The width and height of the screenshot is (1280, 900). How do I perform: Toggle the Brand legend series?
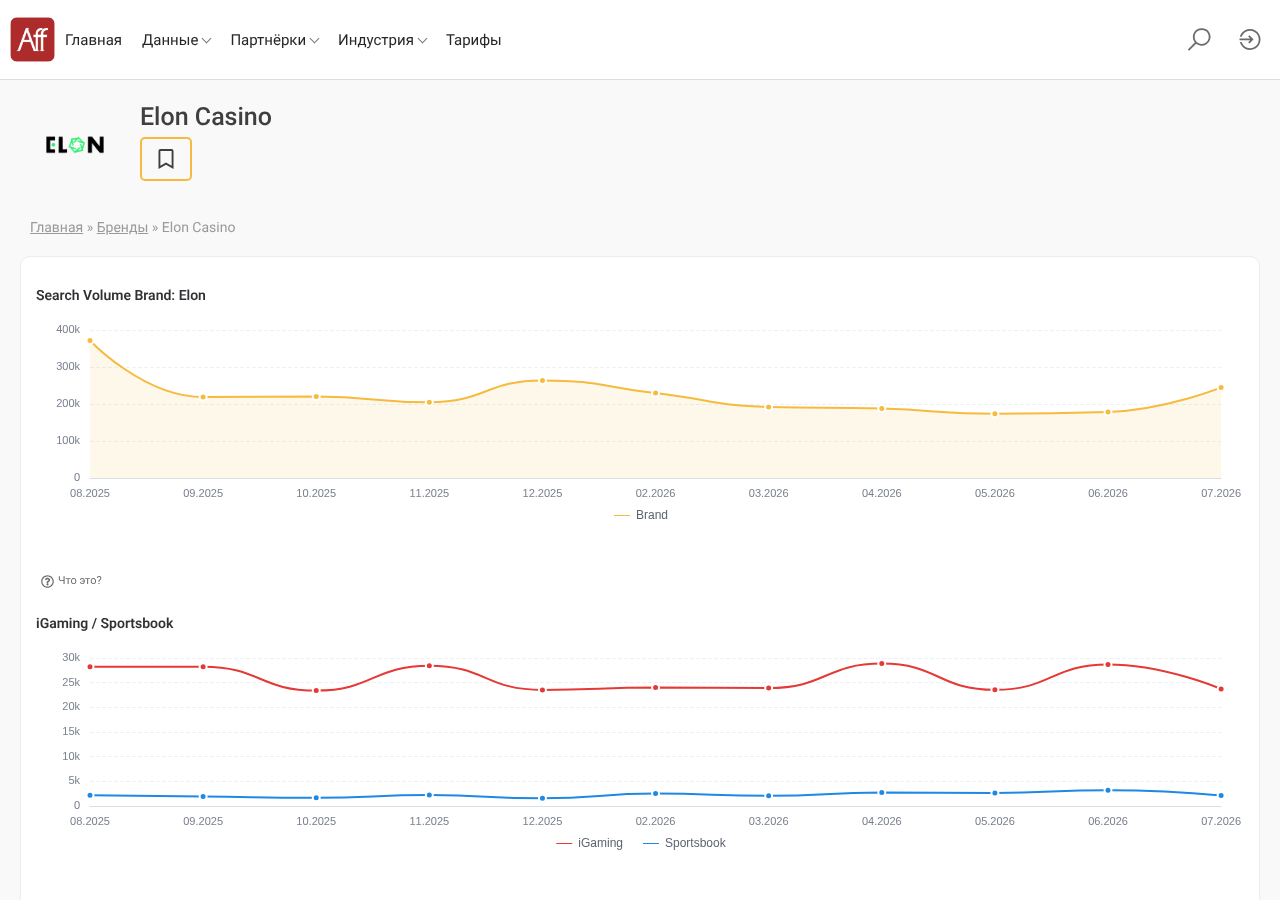pyautogui.click(x=641, y=515)
